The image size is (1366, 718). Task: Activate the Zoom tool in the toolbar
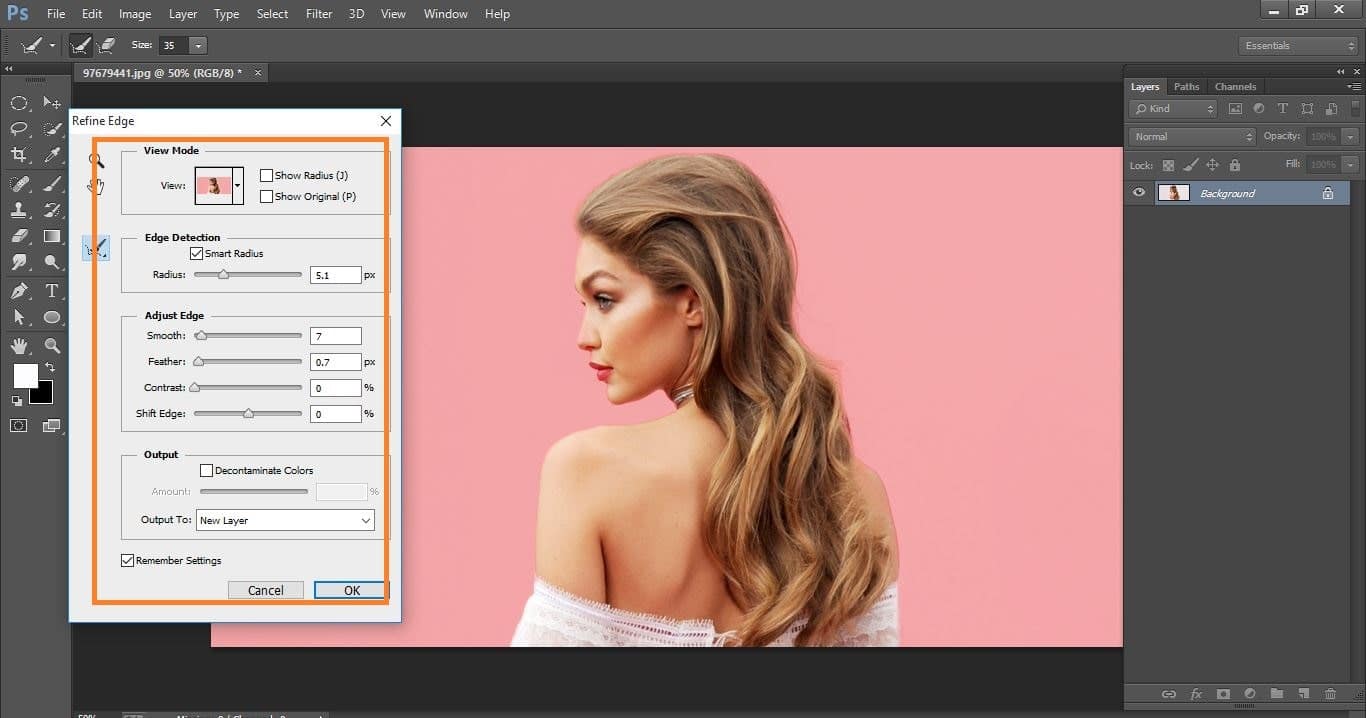pyautogui.click(x=52, y=346)
